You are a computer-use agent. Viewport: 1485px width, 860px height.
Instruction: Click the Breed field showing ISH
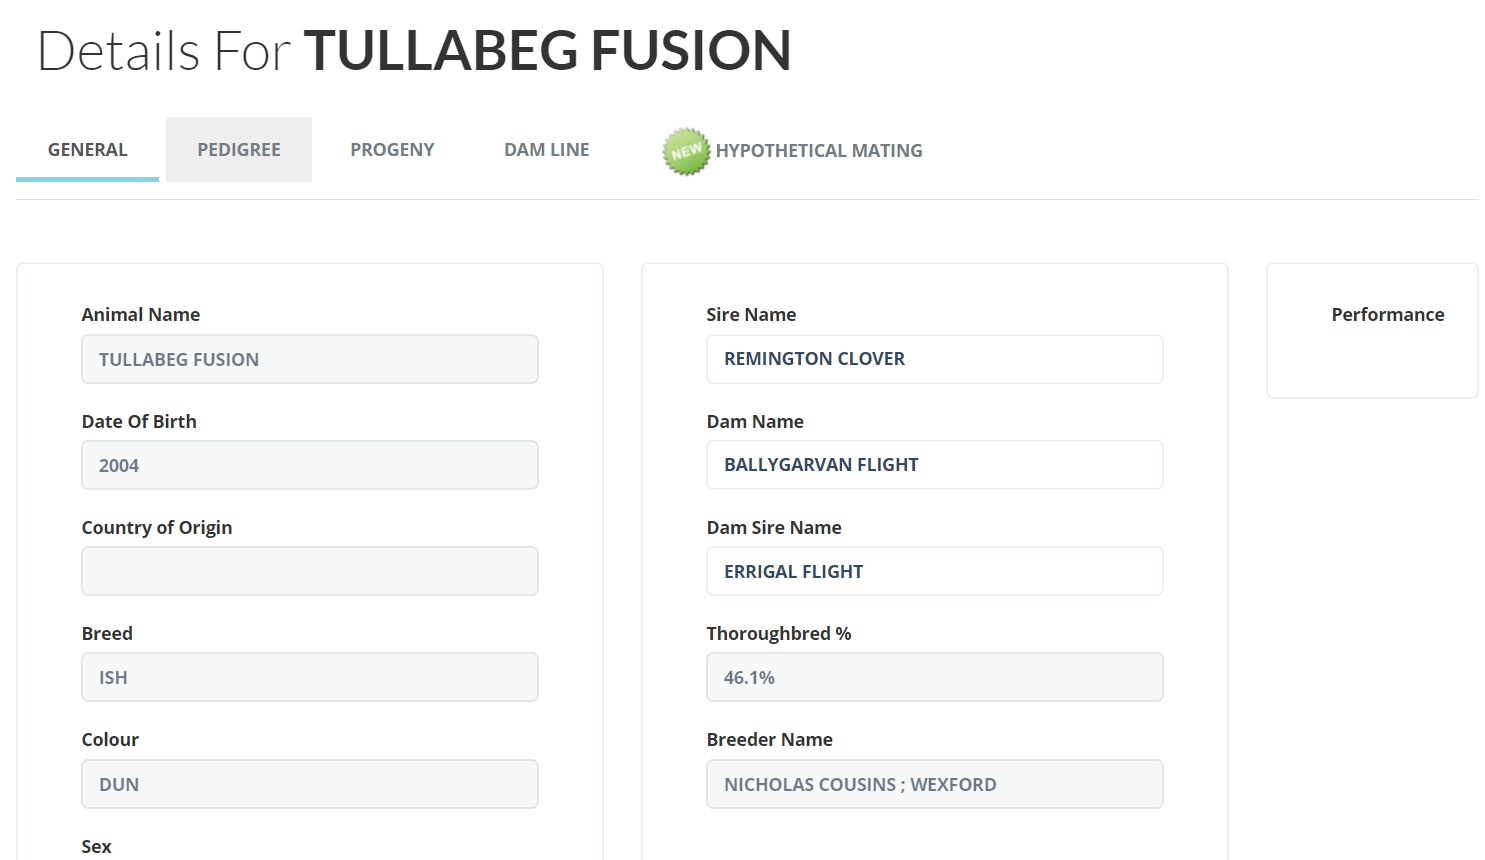(x=310, y=678)
